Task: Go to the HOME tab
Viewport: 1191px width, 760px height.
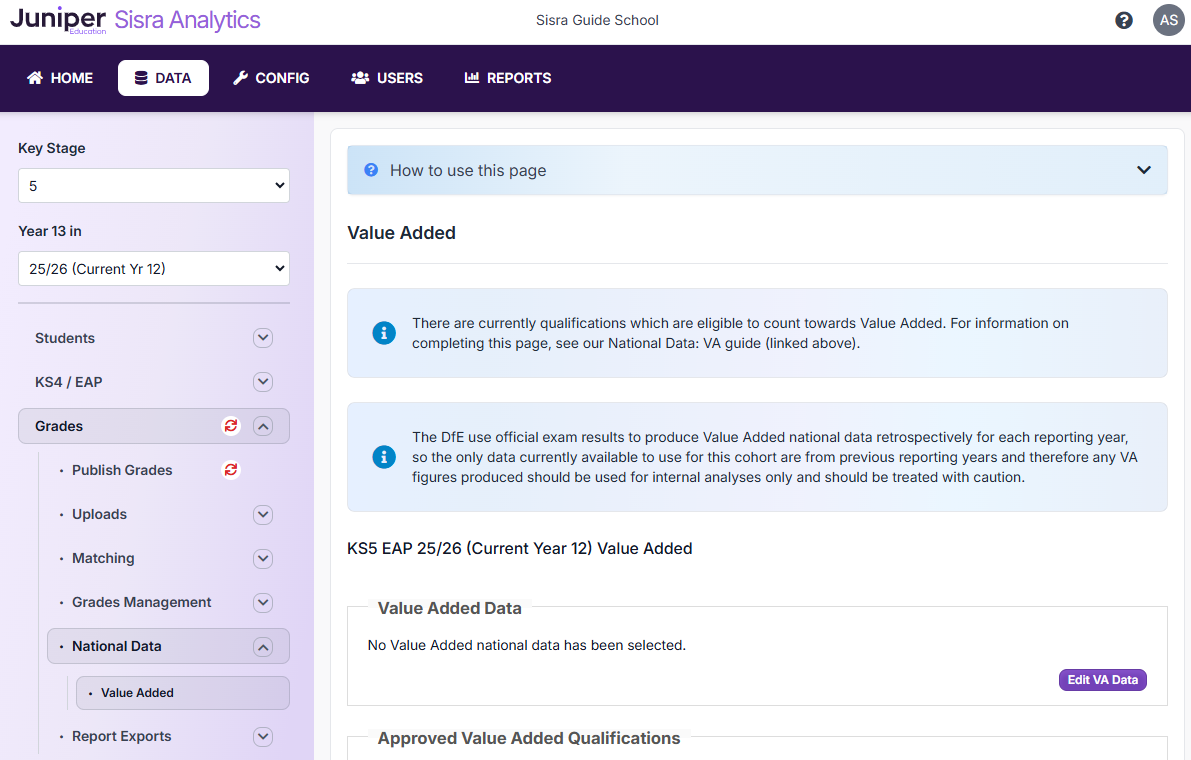Action: click(60, 77)
